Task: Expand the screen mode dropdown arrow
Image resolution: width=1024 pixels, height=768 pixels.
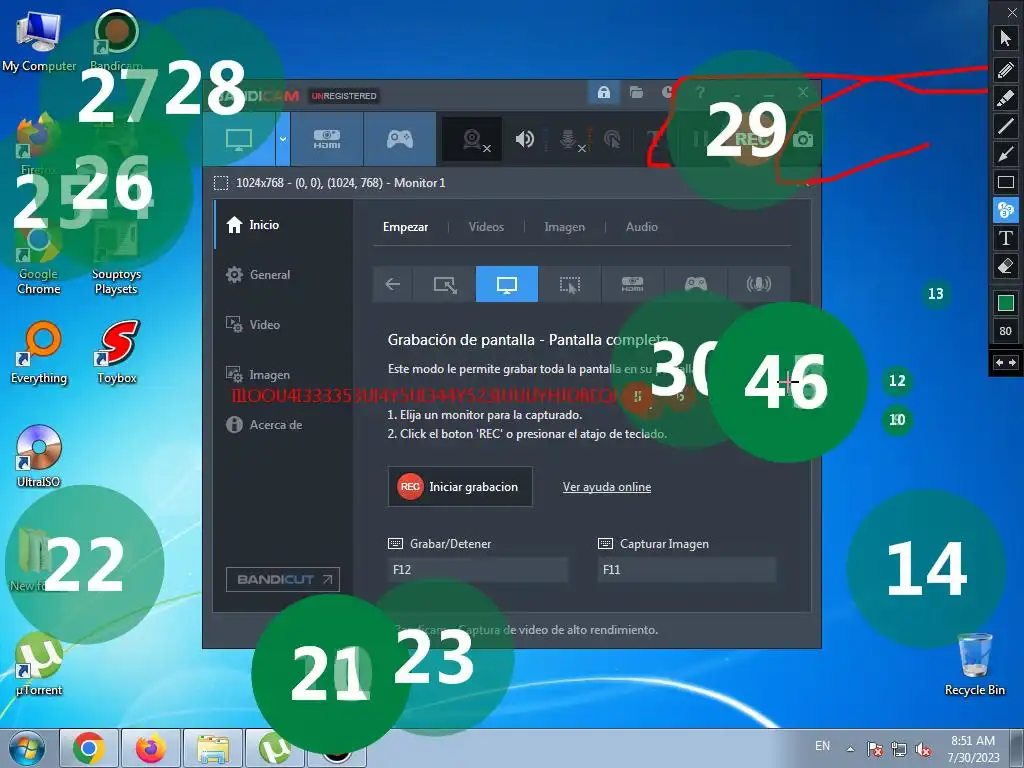Action: [283, 139]
